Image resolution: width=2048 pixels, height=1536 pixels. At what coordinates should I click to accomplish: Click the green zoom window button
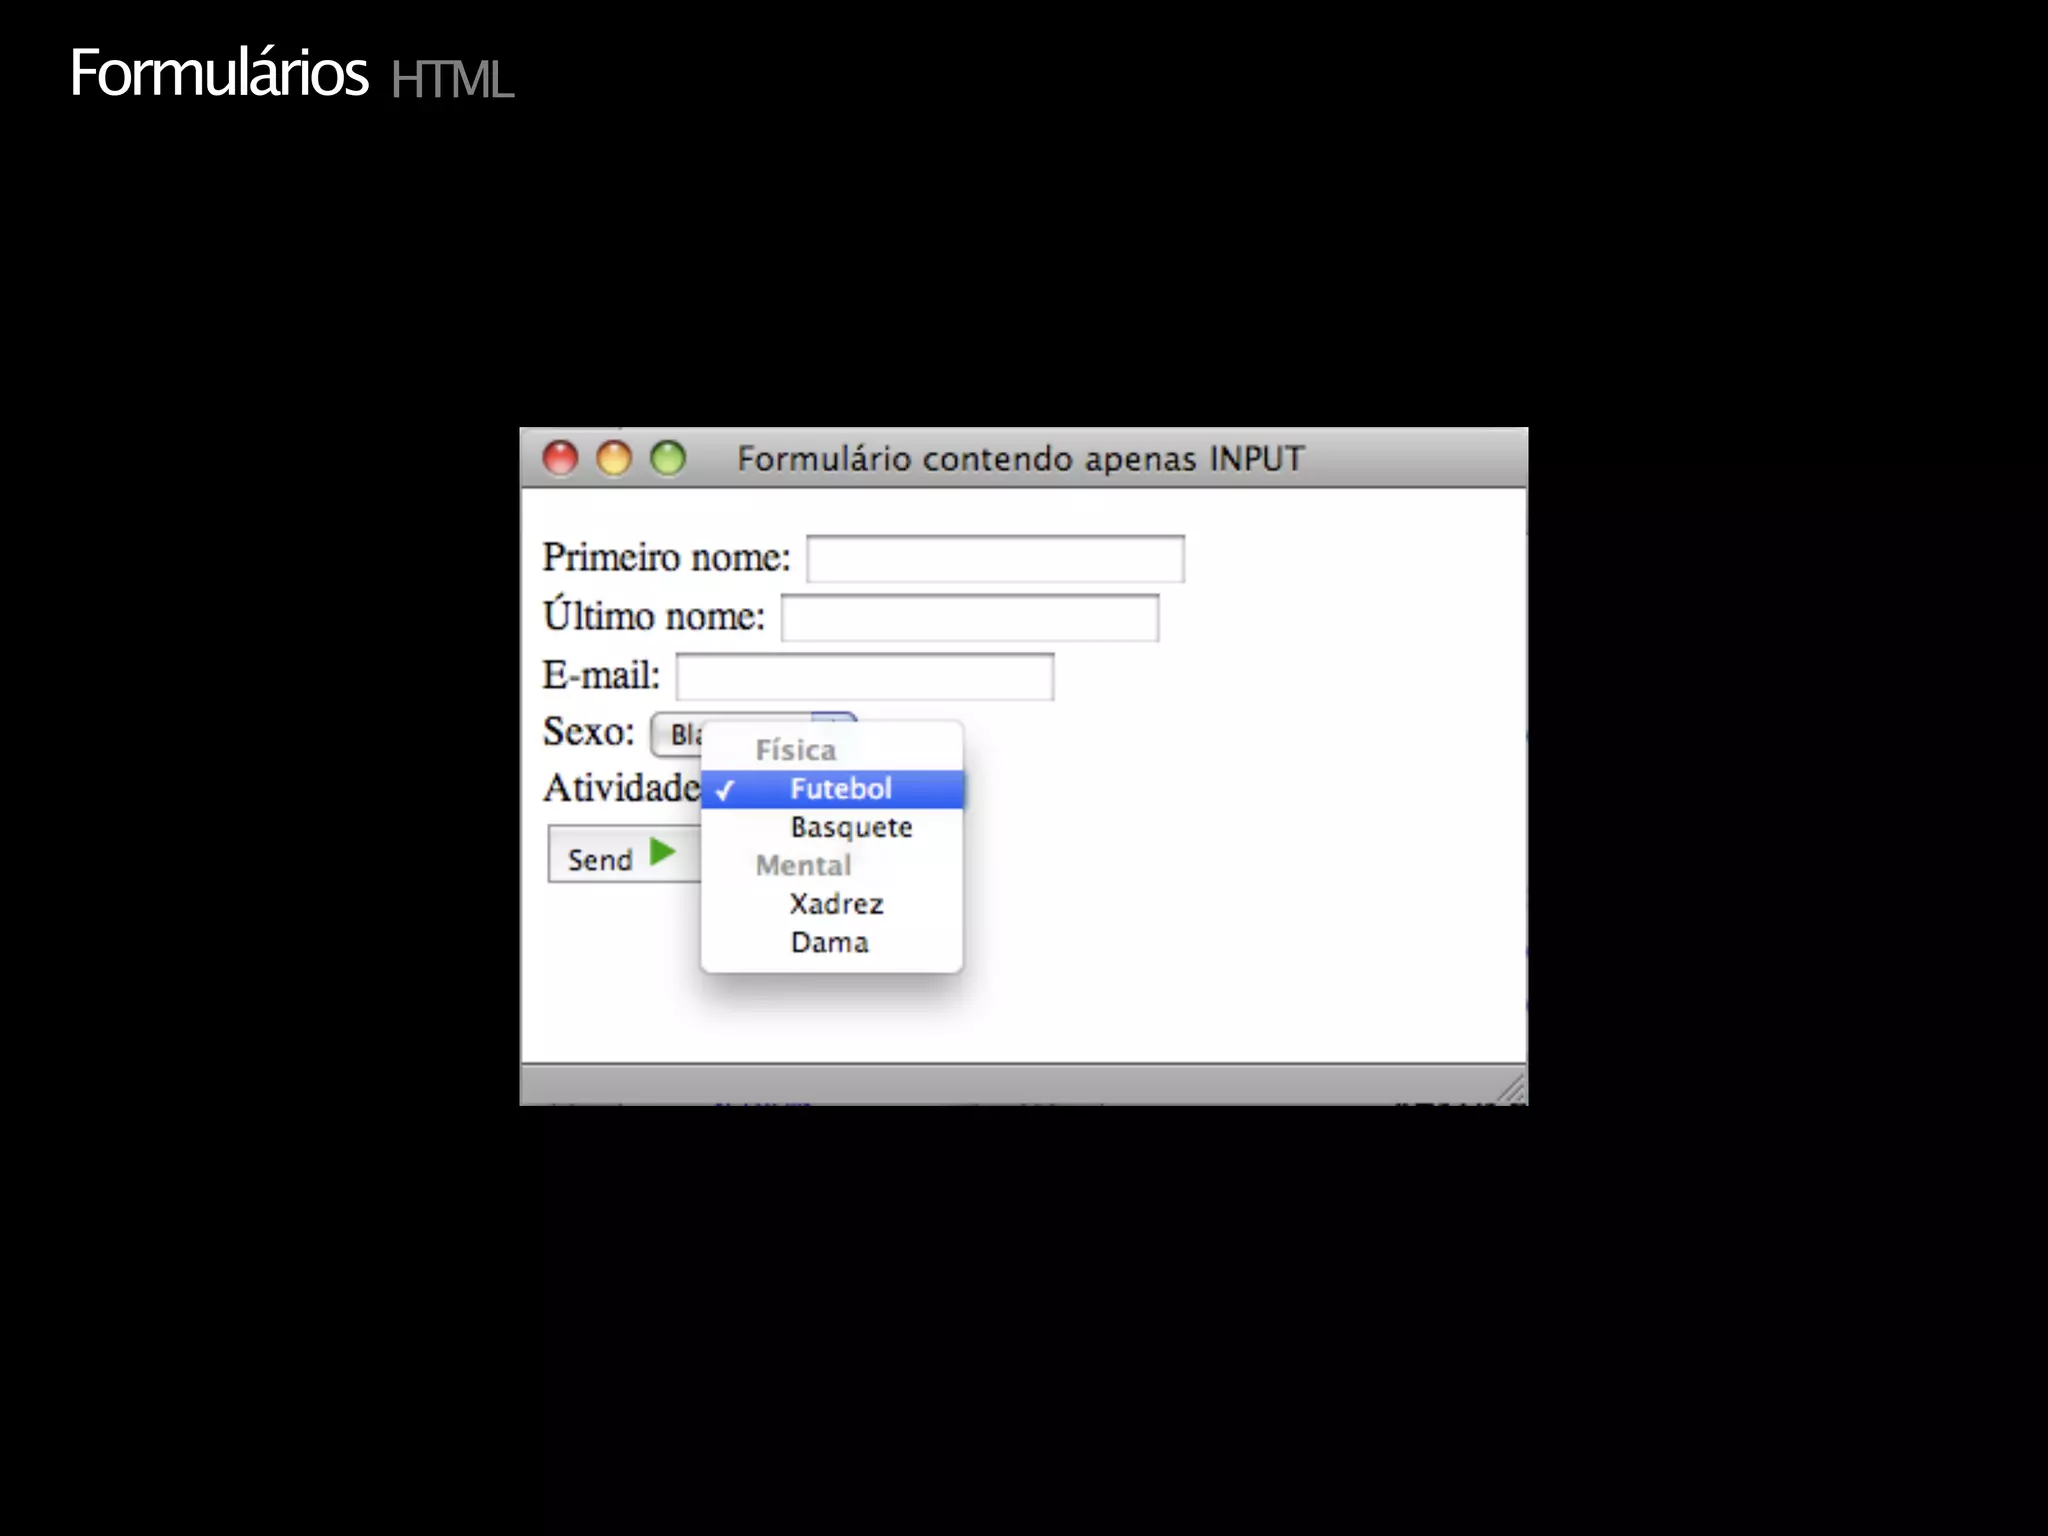[x=668, y=459]
